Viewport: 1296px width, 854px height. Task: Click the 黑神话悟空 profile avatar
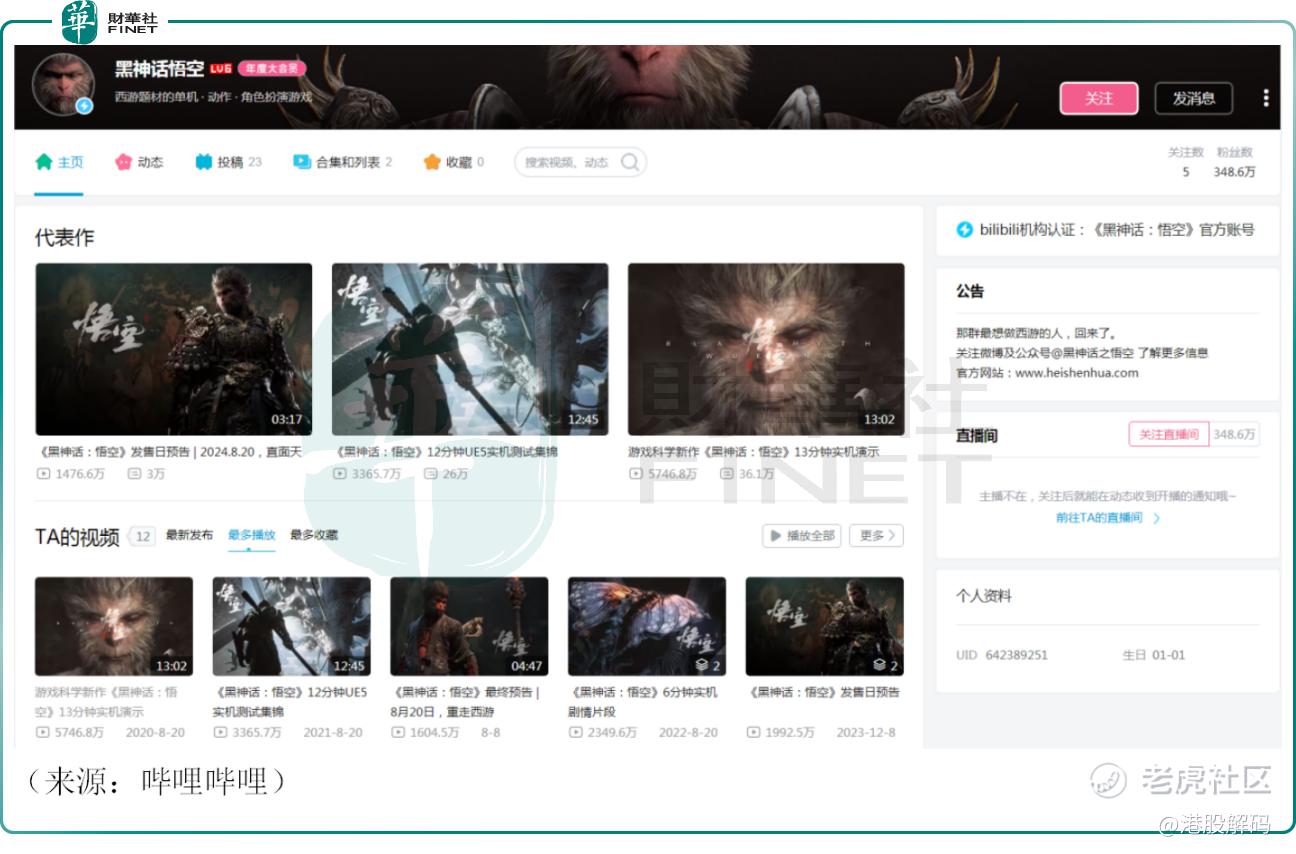[63, 84]
